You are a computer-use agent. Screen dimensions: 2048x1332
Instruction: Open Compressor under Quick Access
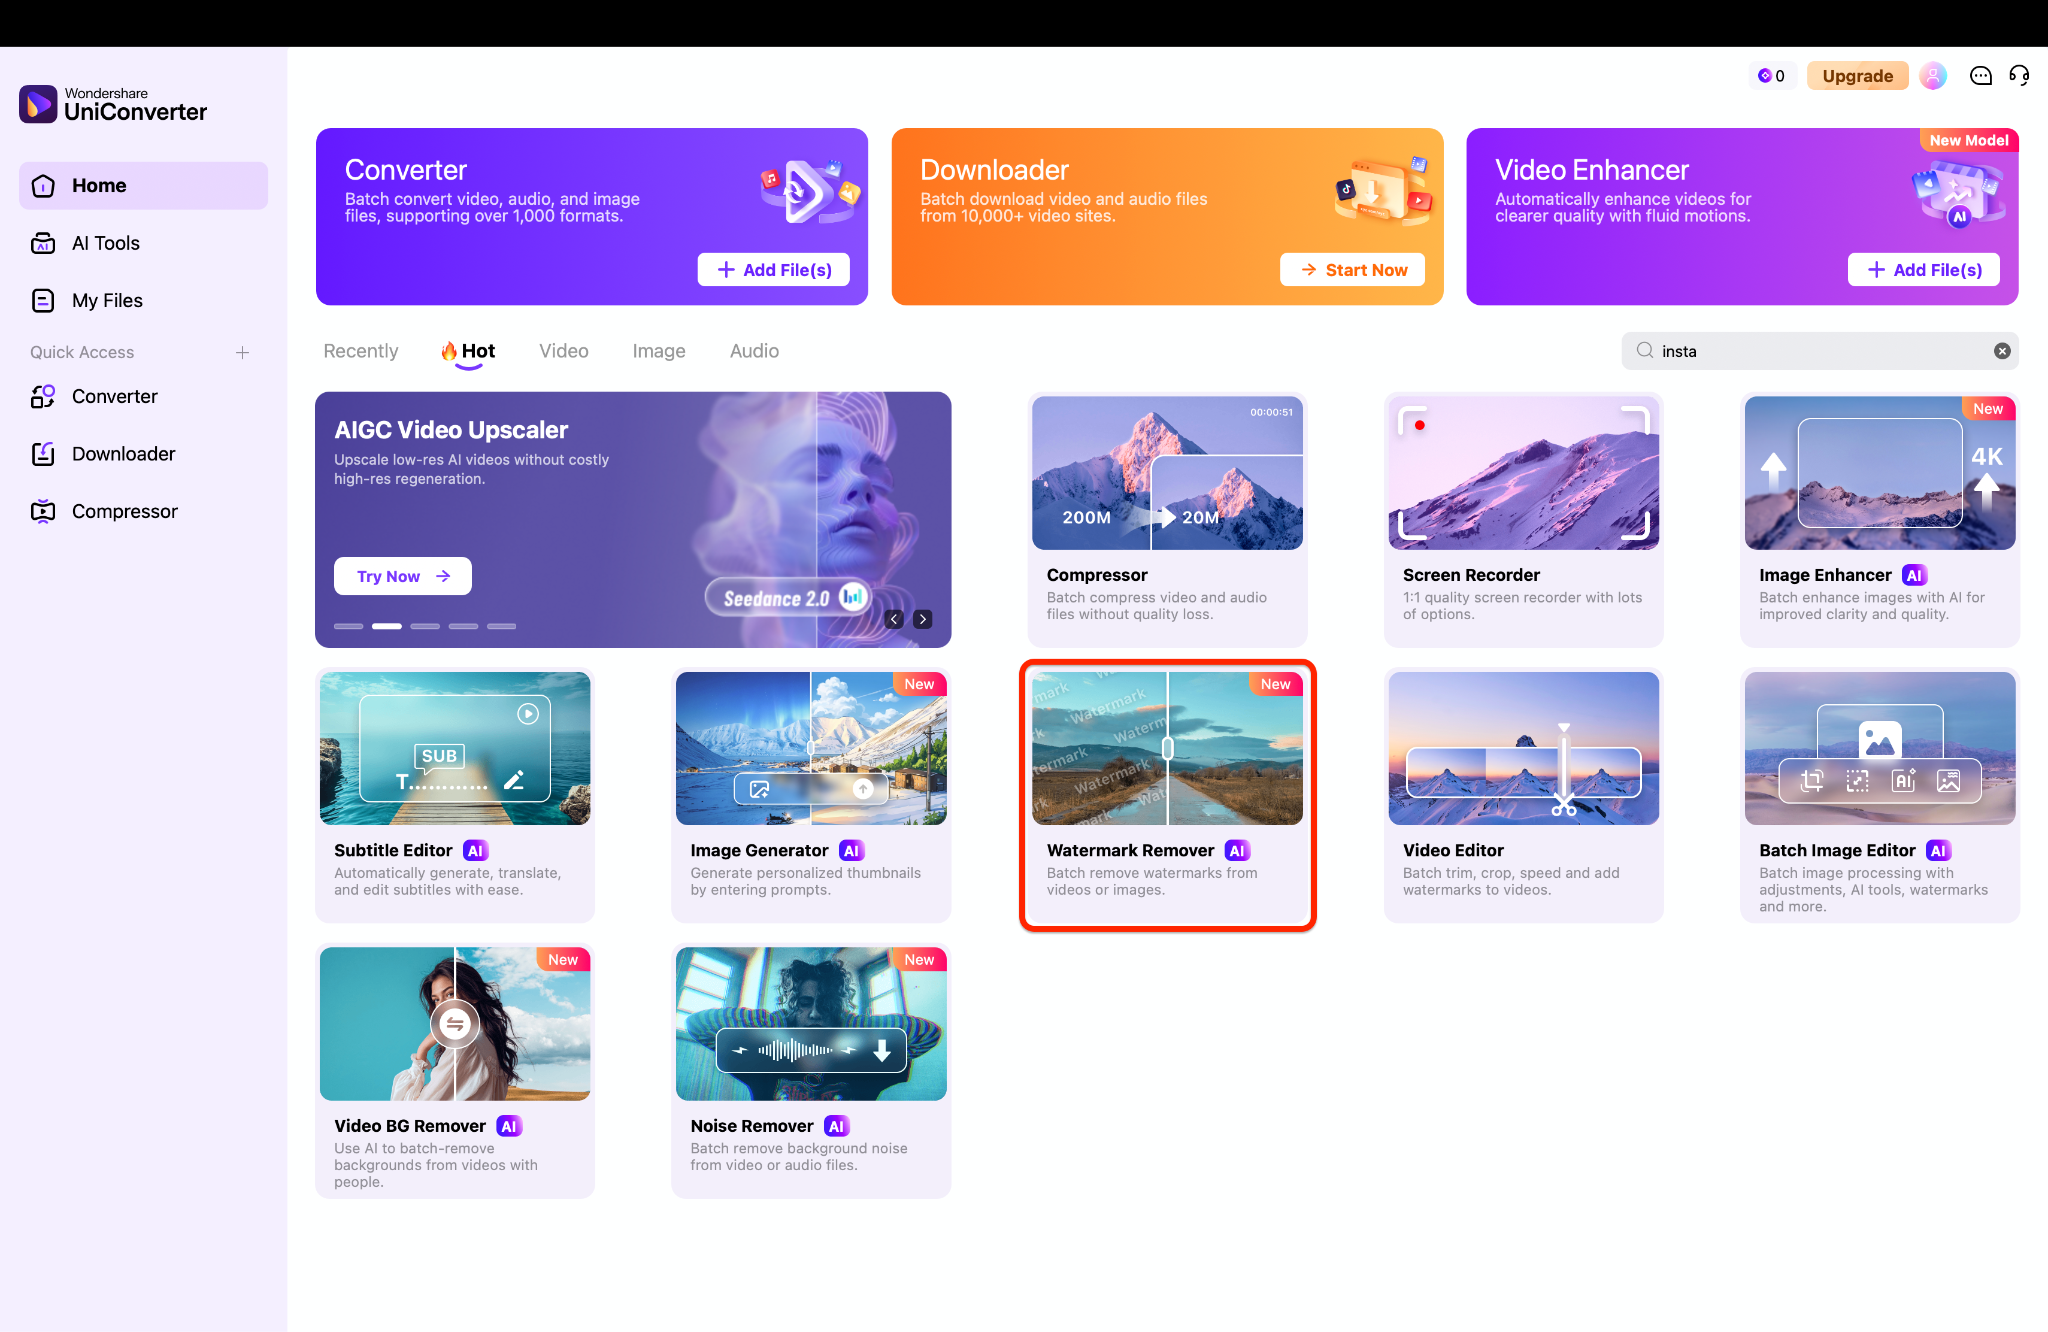click(x=143, y=511)
